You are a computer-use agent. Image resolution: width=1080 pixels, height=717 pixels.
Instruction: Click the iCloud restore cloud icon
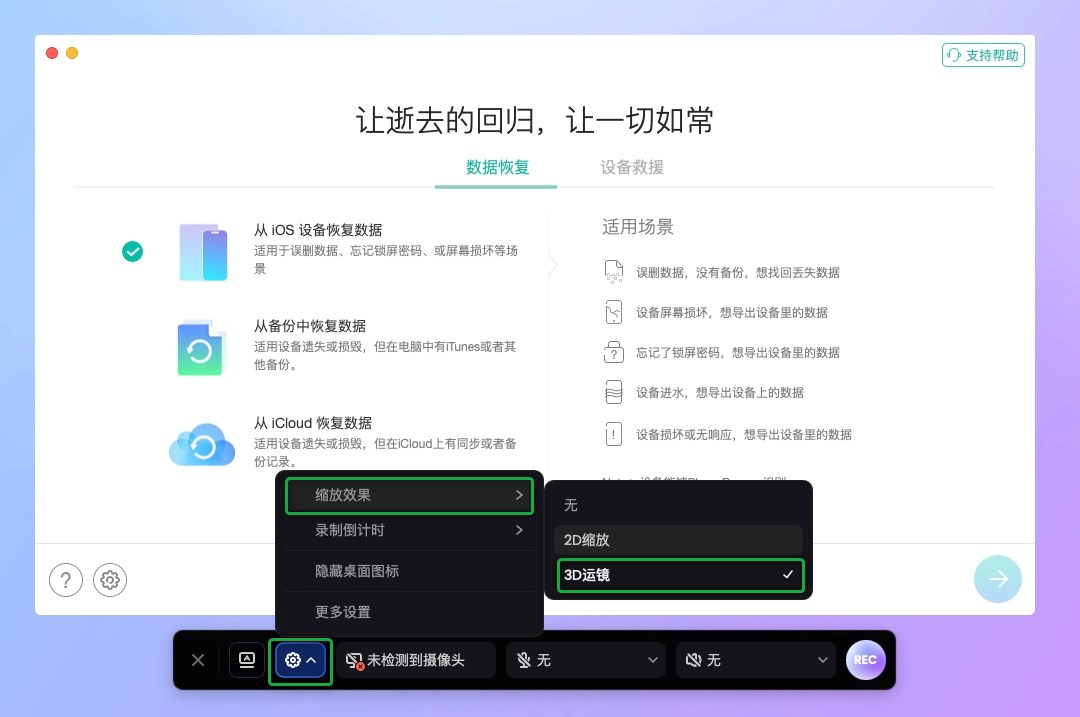click(202, 445)
